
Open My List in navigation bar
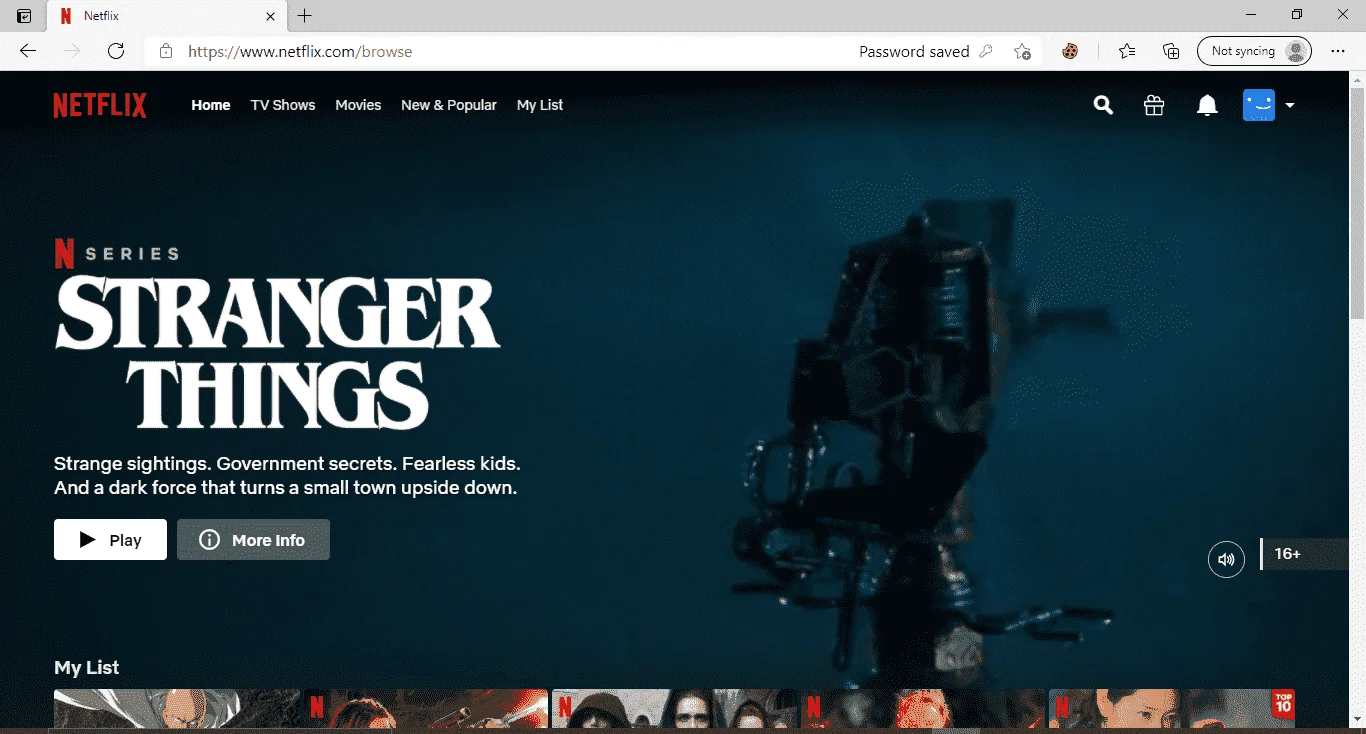tap(540, 105)
